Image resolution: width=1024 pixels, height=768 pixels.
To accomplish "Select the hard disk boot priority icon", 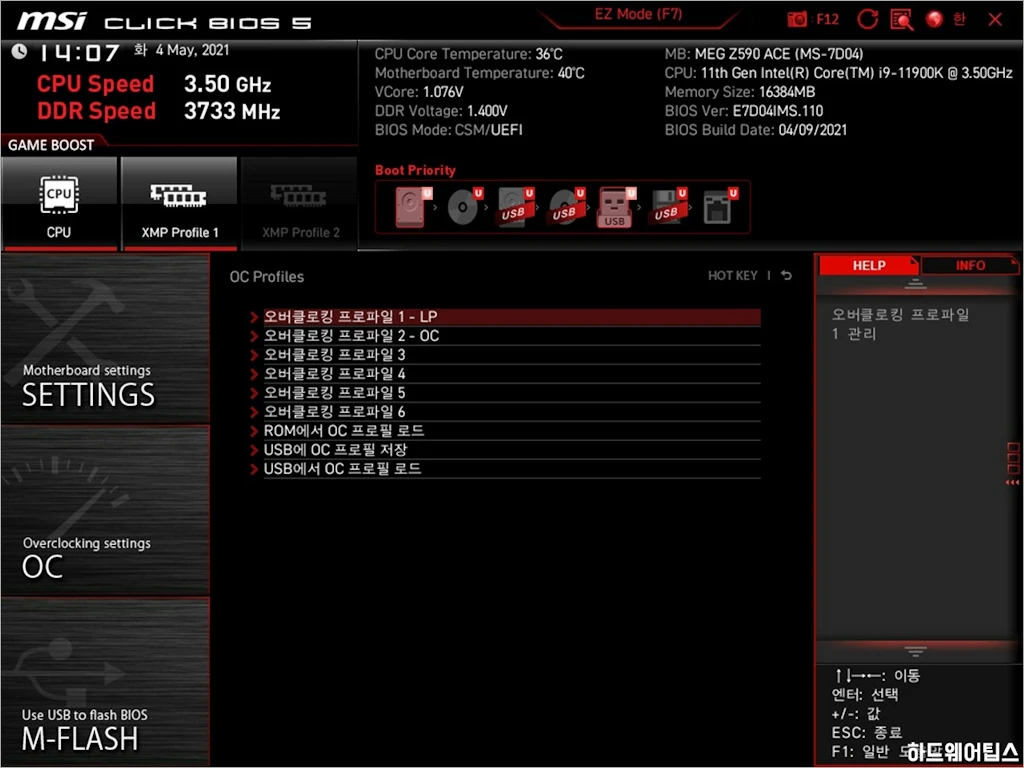I will 412,207.
